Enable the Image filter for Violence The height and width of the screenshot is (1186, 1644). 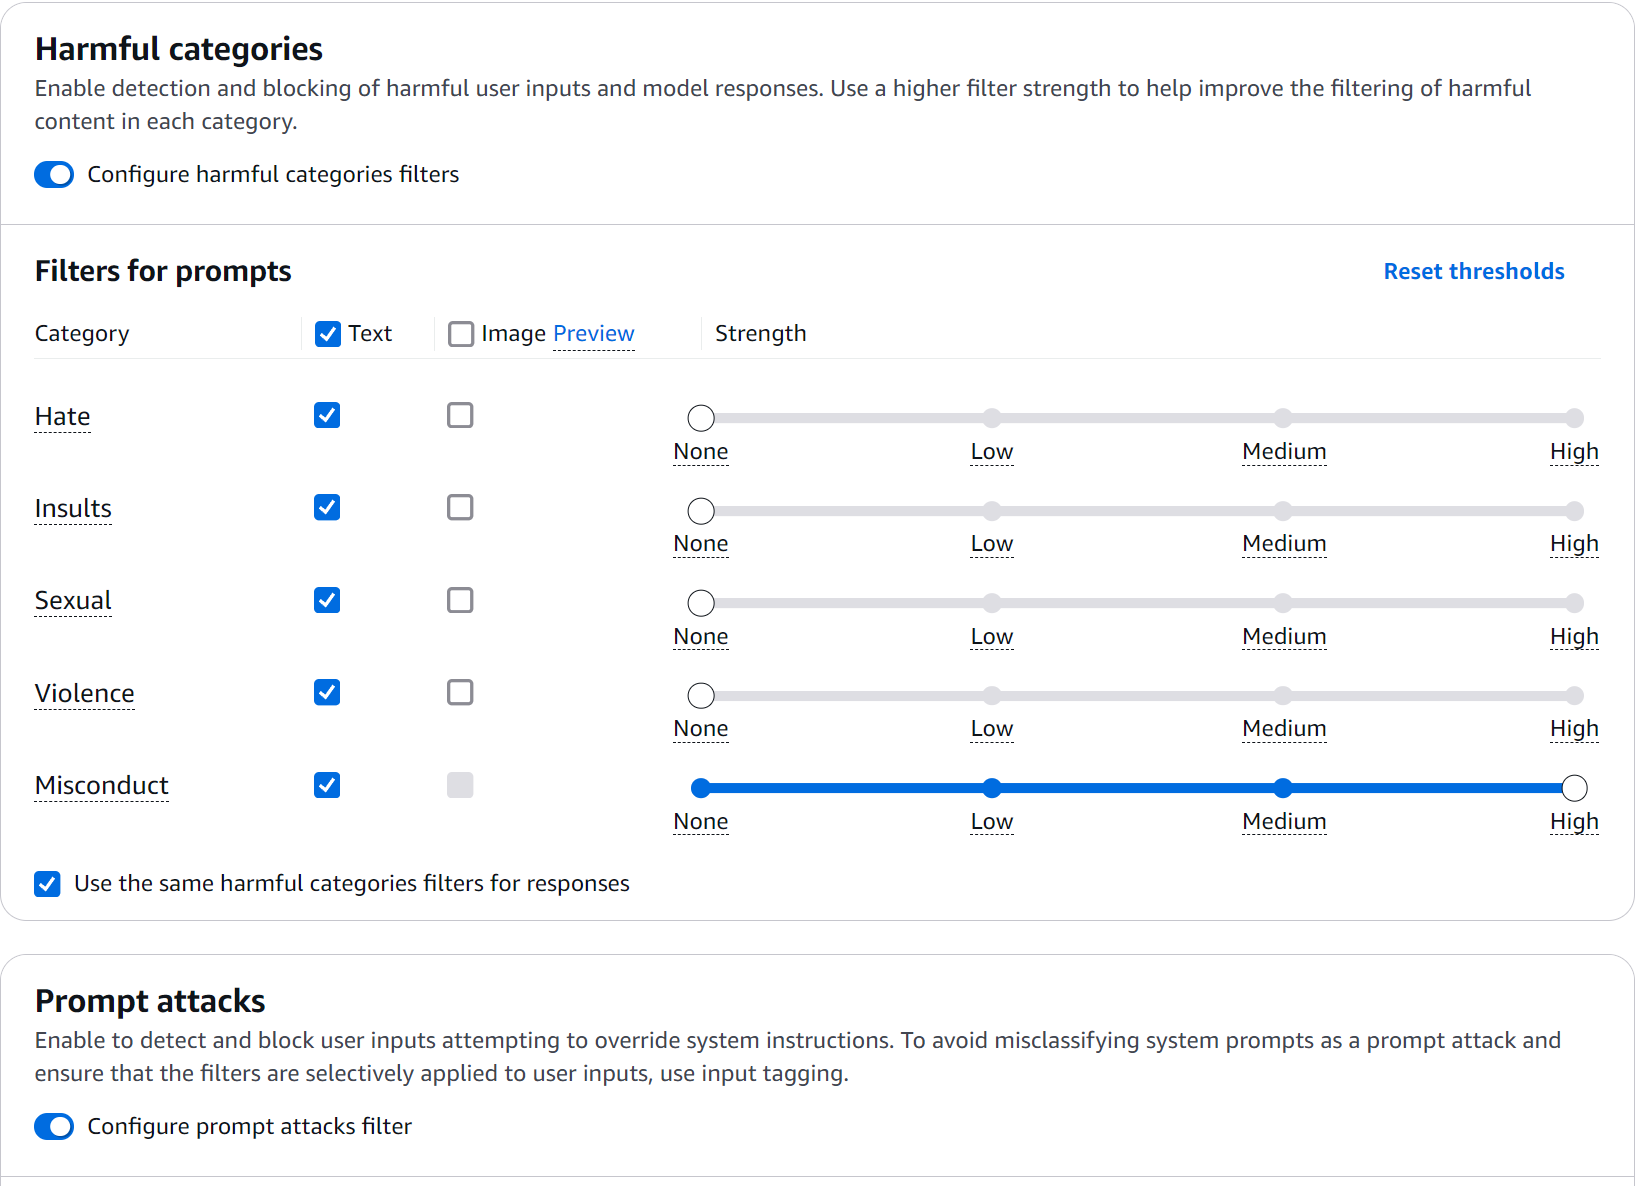pyautogui.click(x=460, y=692)
